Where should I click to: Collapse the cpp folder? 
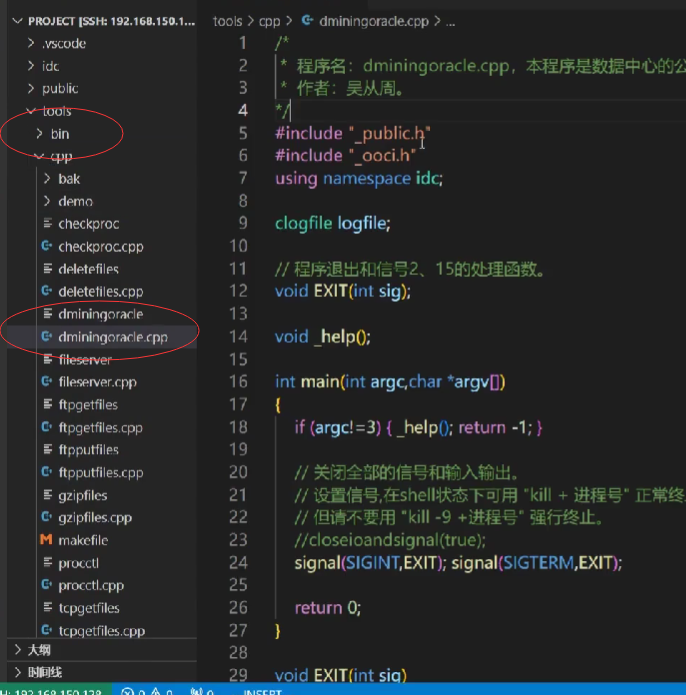pyautogui.click(x=39, y=156)
